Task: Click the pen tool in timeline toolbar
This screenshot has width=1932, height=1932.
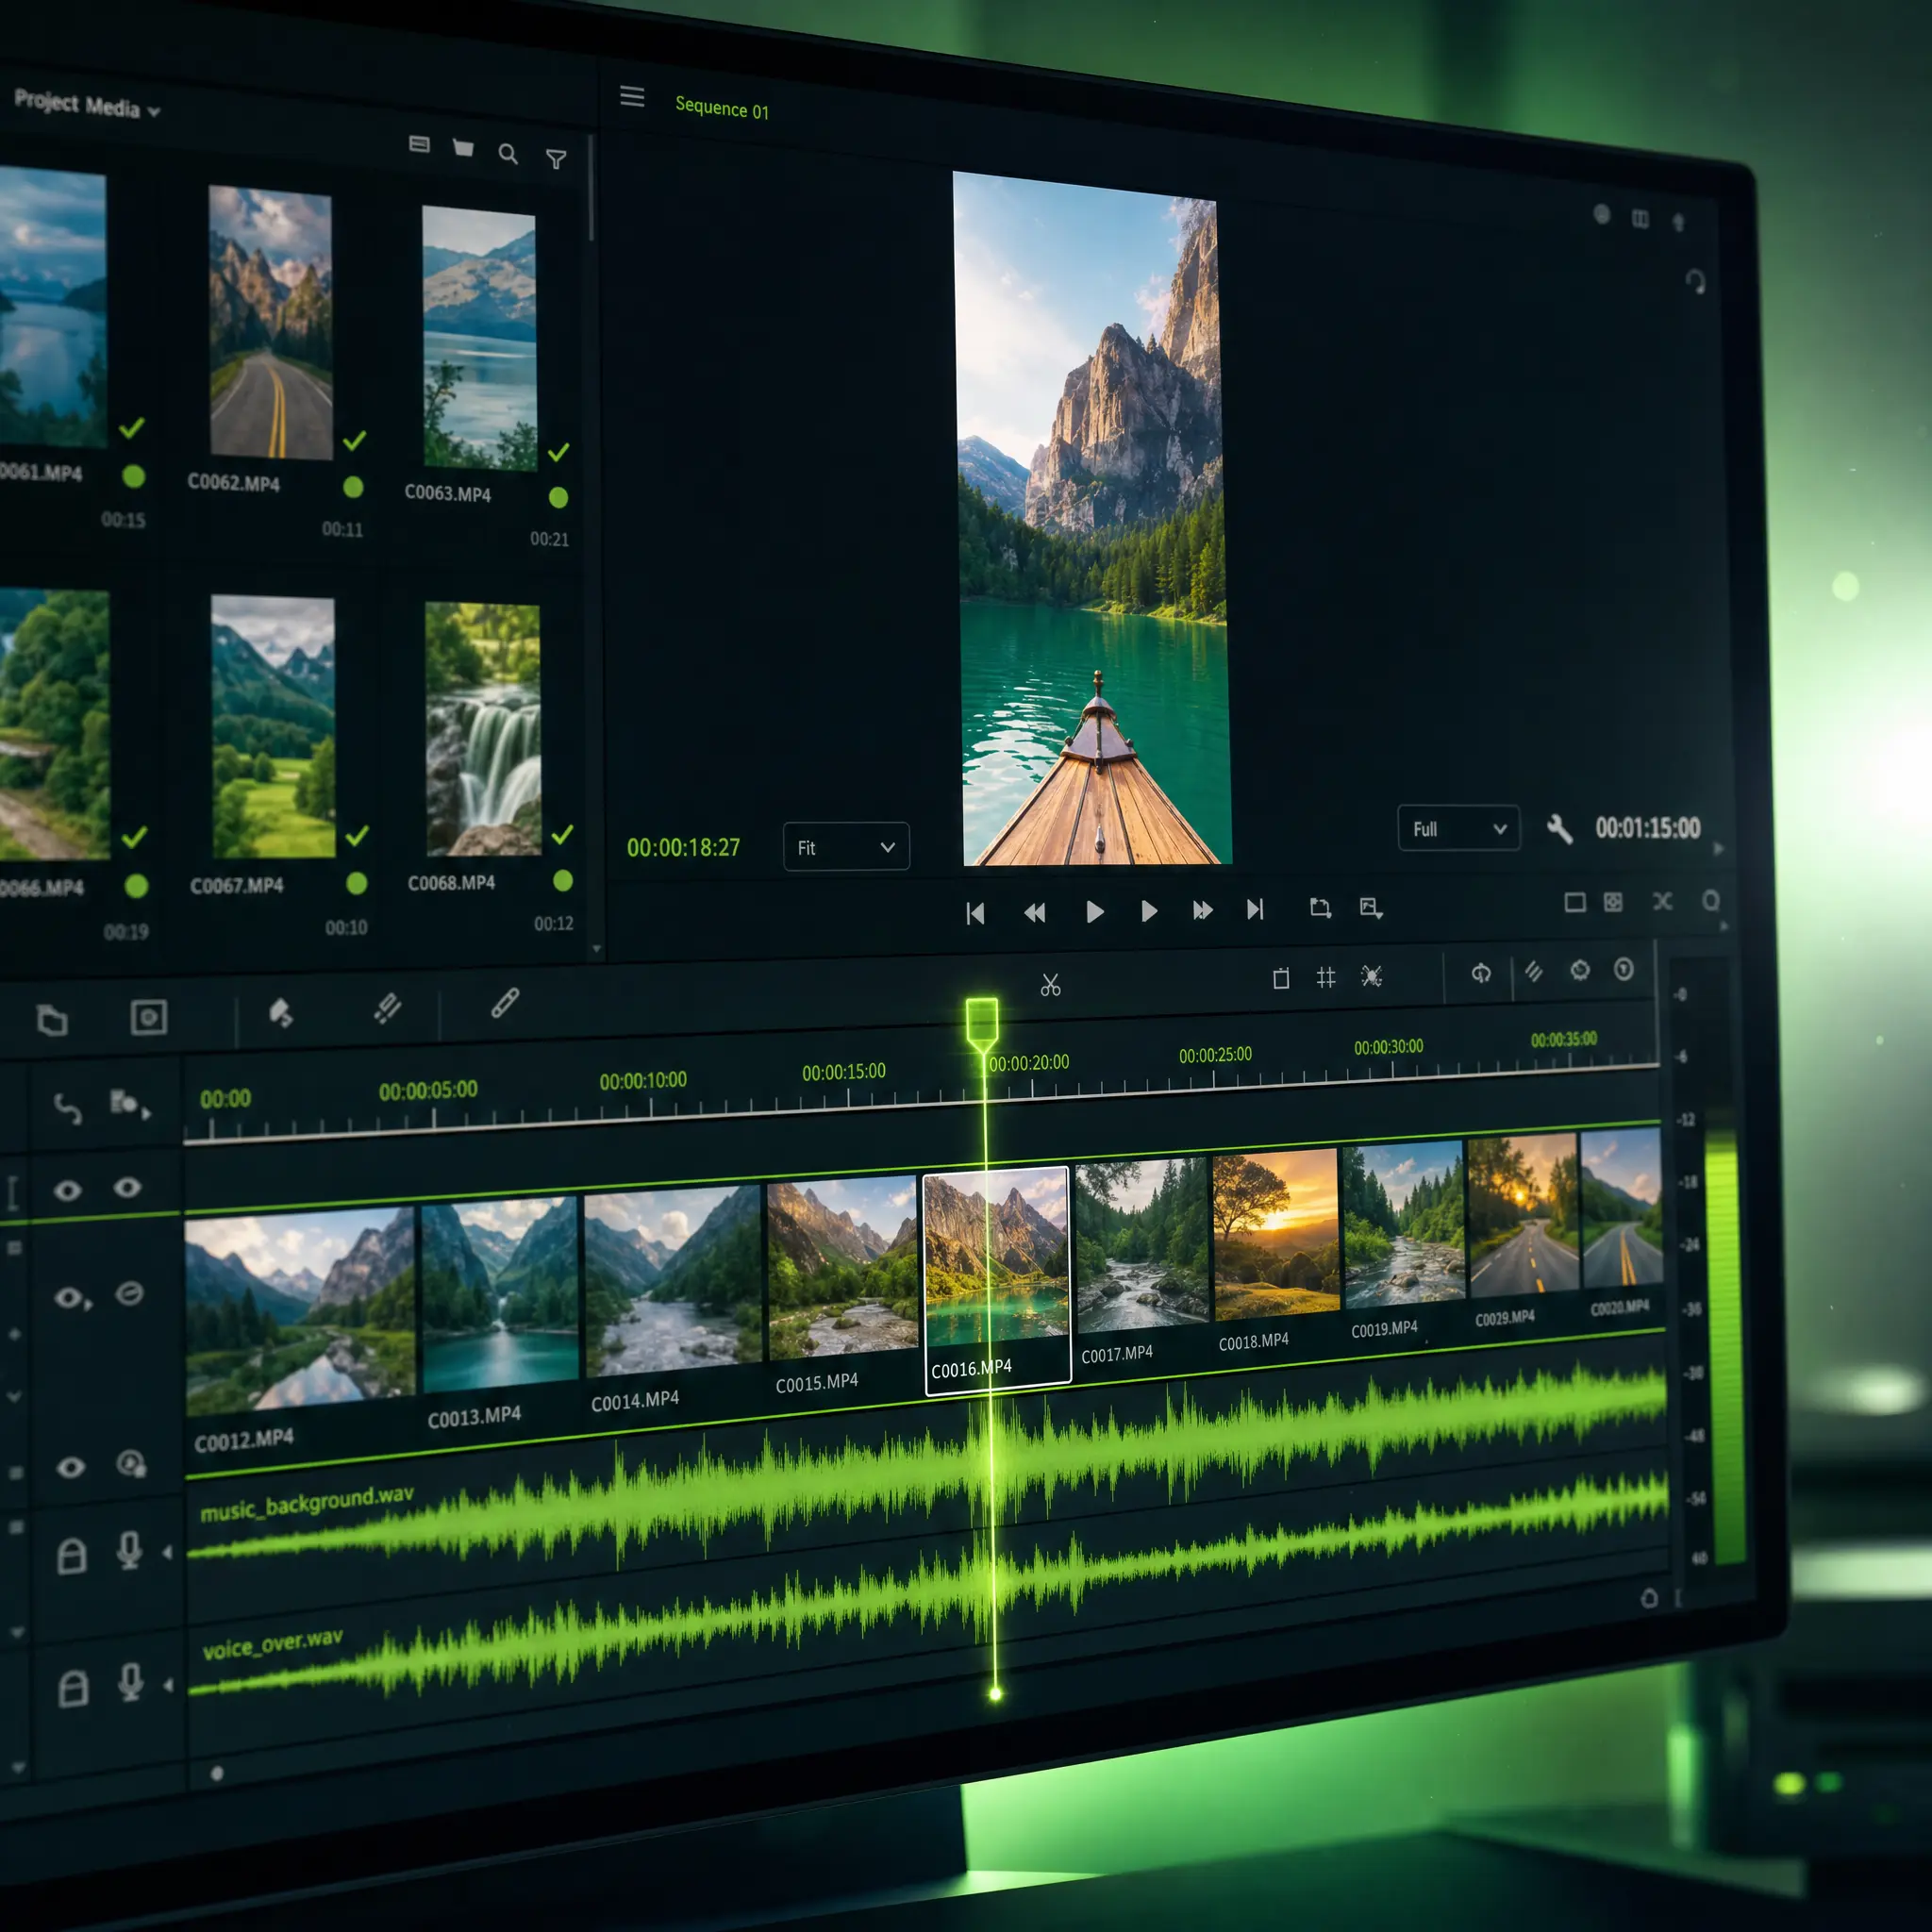Action: pyautogui.click(x=505, y=1004)
